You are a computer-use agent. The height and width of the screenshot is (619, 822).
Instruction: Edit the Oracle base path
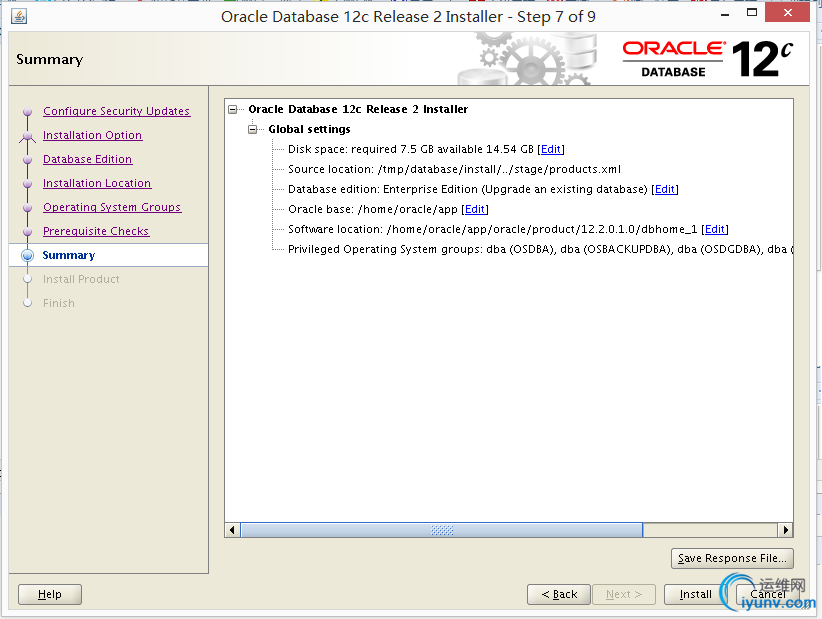(x=475, y=209)
